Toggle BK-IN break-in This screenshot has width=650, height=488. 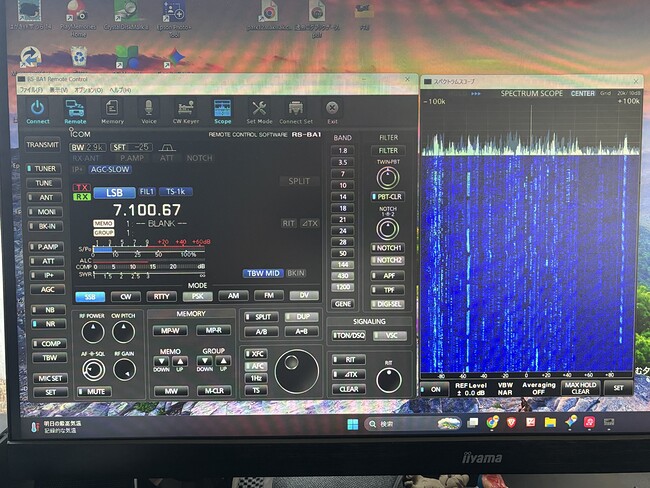(46, 226)
